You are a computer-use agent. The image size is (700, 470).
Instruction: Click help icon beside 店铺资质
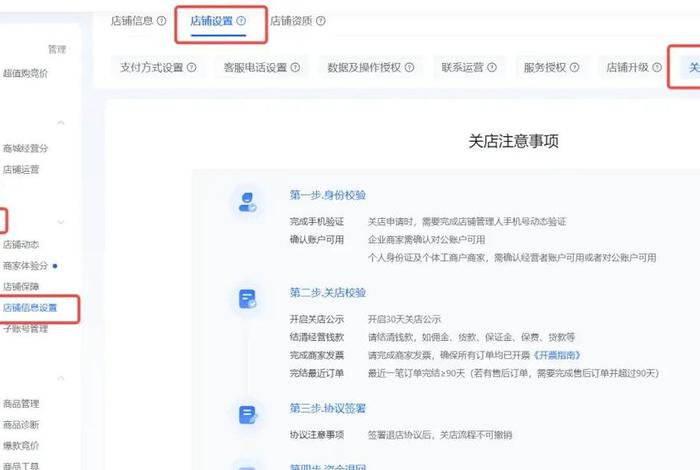click(x=321, y=21)
